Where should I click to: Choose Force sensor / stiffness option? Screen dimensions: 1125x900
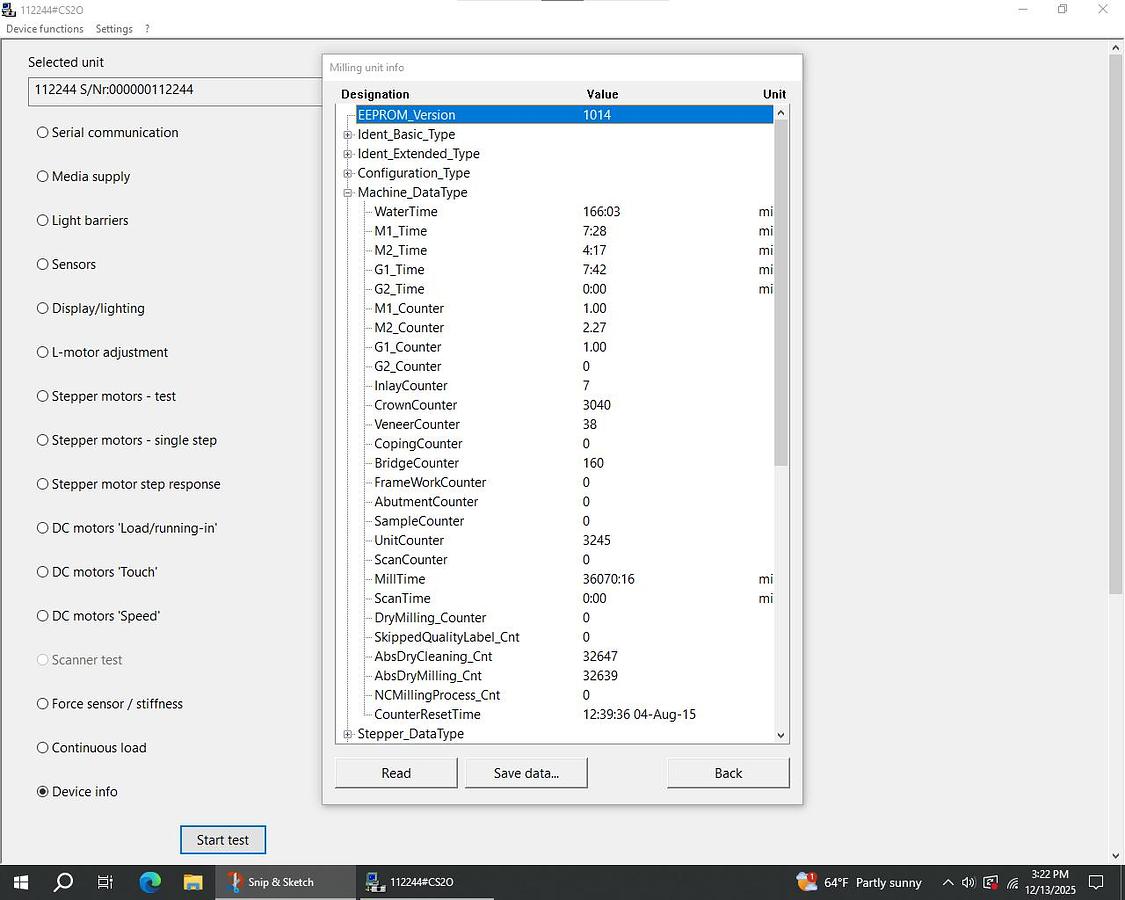43,704
